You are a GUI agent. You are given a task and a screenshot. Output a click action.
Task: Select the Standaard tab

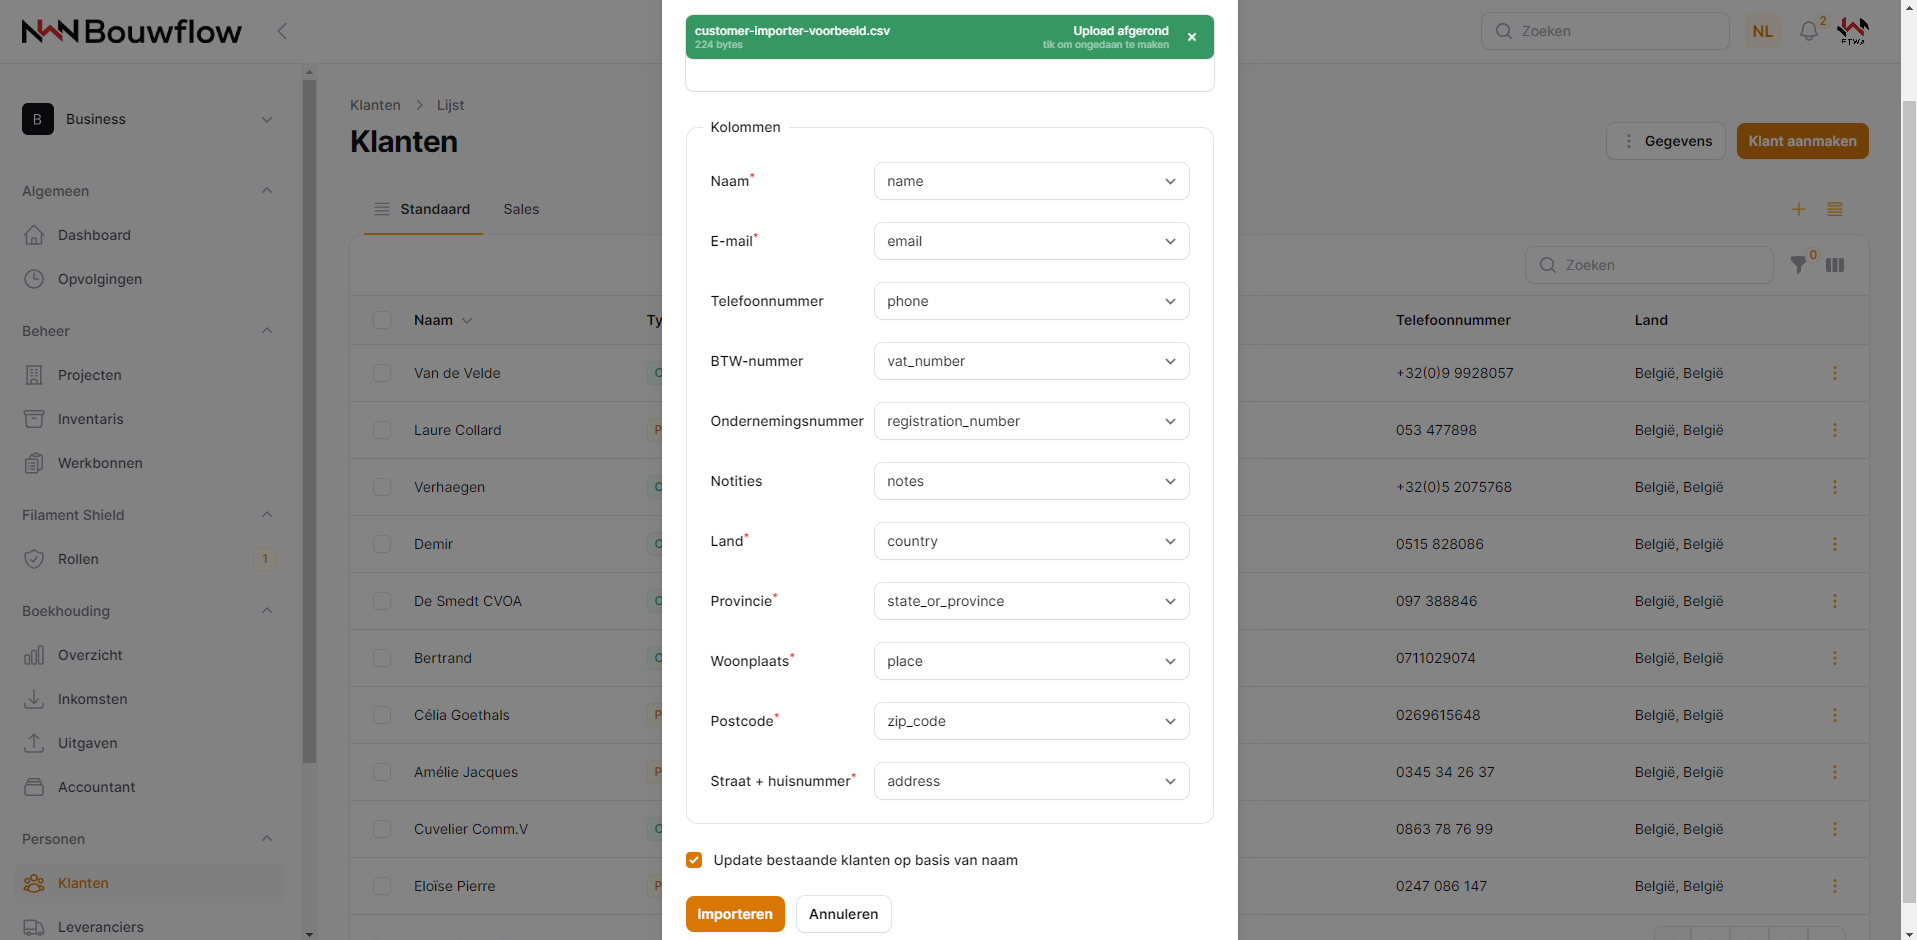point(423,209)
